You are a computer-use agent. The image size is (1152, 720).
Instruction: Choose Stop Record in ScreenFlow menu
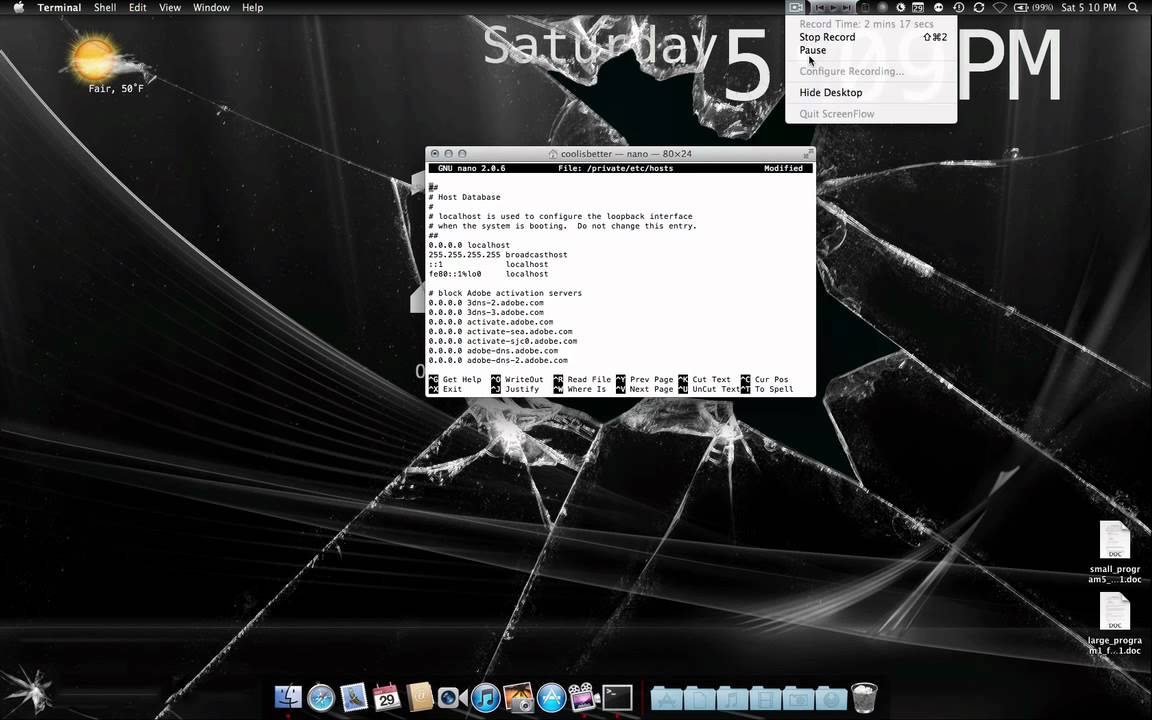pos(871,37)
